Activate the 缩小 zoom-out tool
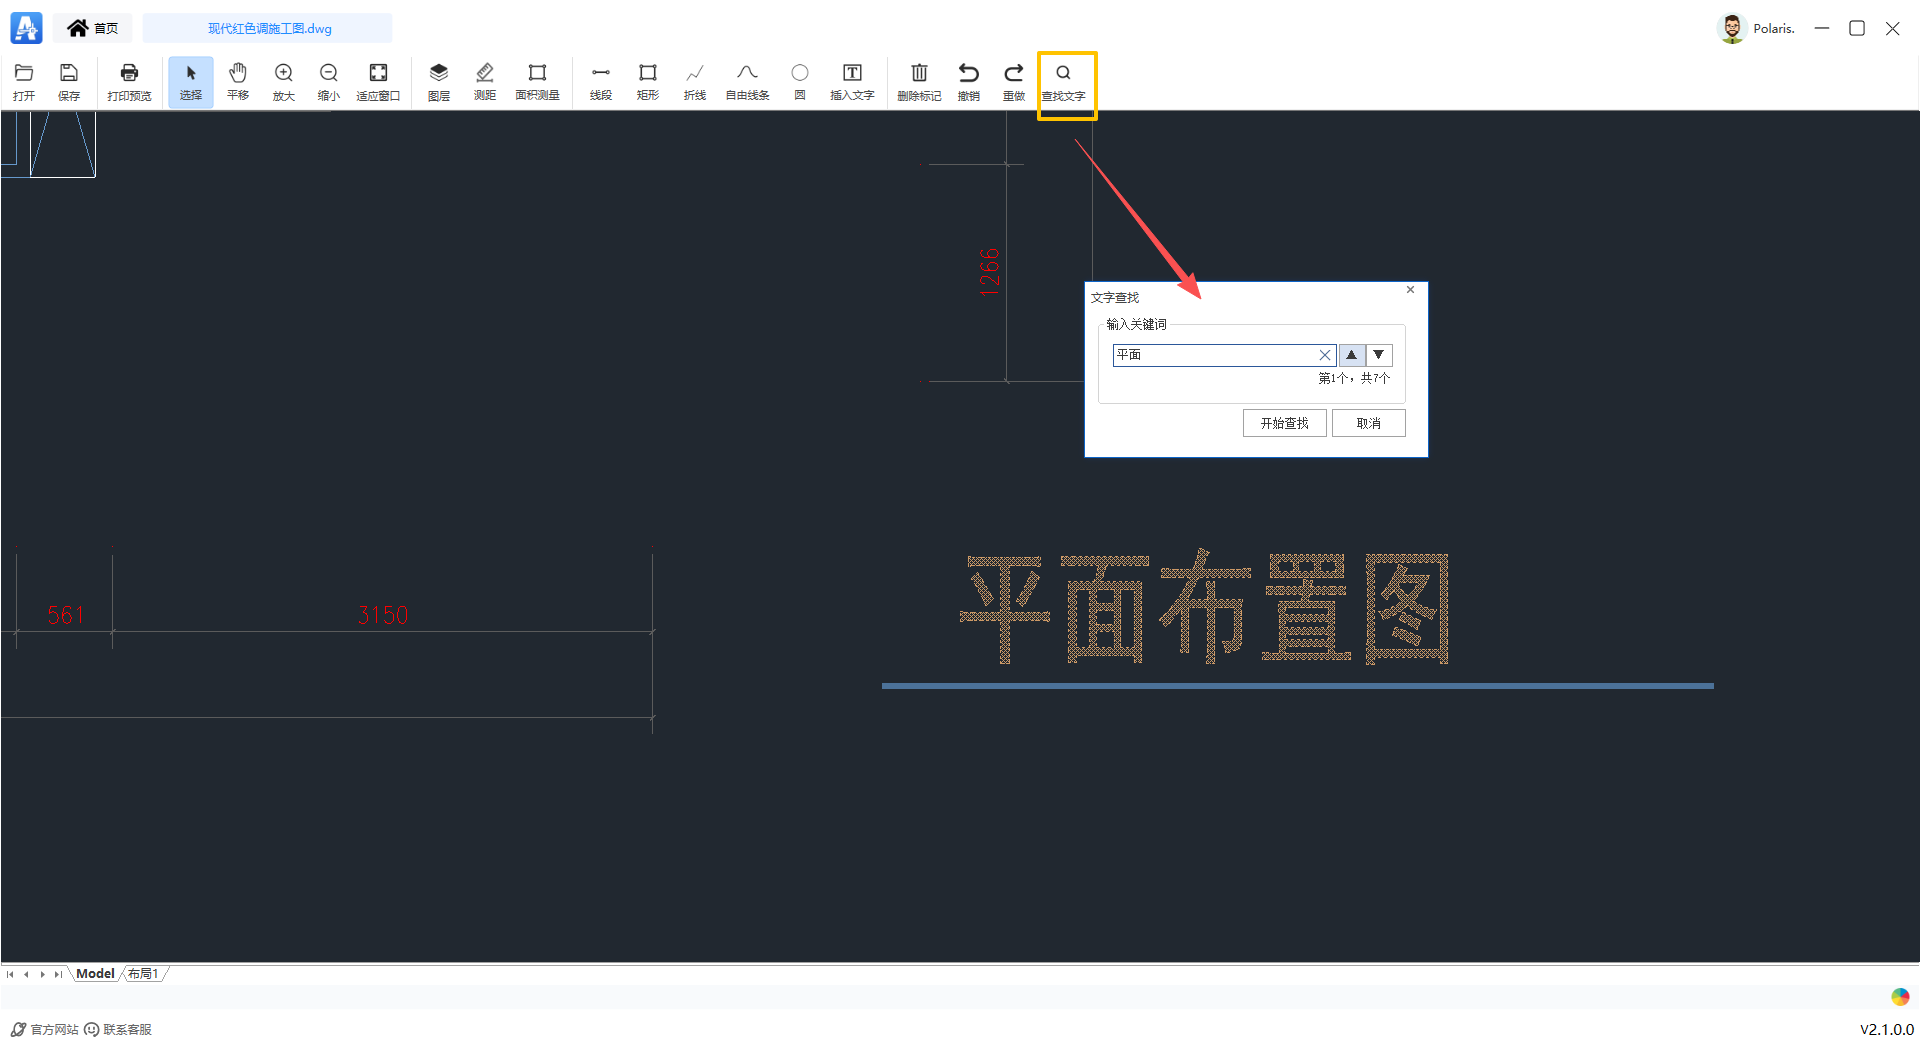Image resolution: width=1920 pixels, height=1050 pixels. [328, 82]
